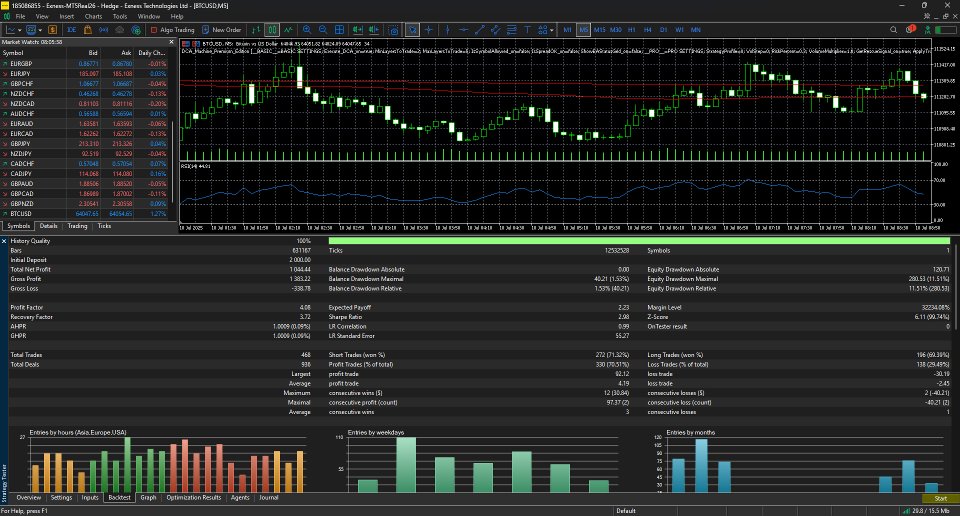
Task: Open the Insert menu
Action: click(x=67, y=17)
